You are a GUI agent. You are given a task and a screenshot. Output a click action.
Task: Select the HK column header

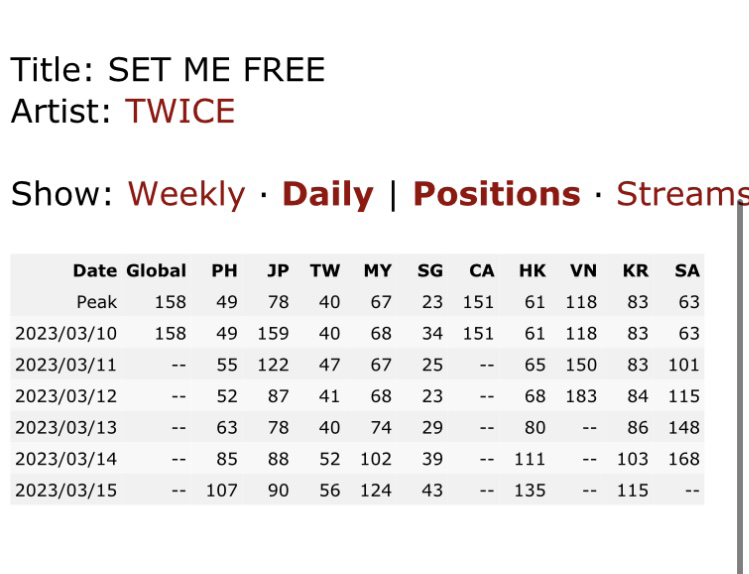coord(532,270)
